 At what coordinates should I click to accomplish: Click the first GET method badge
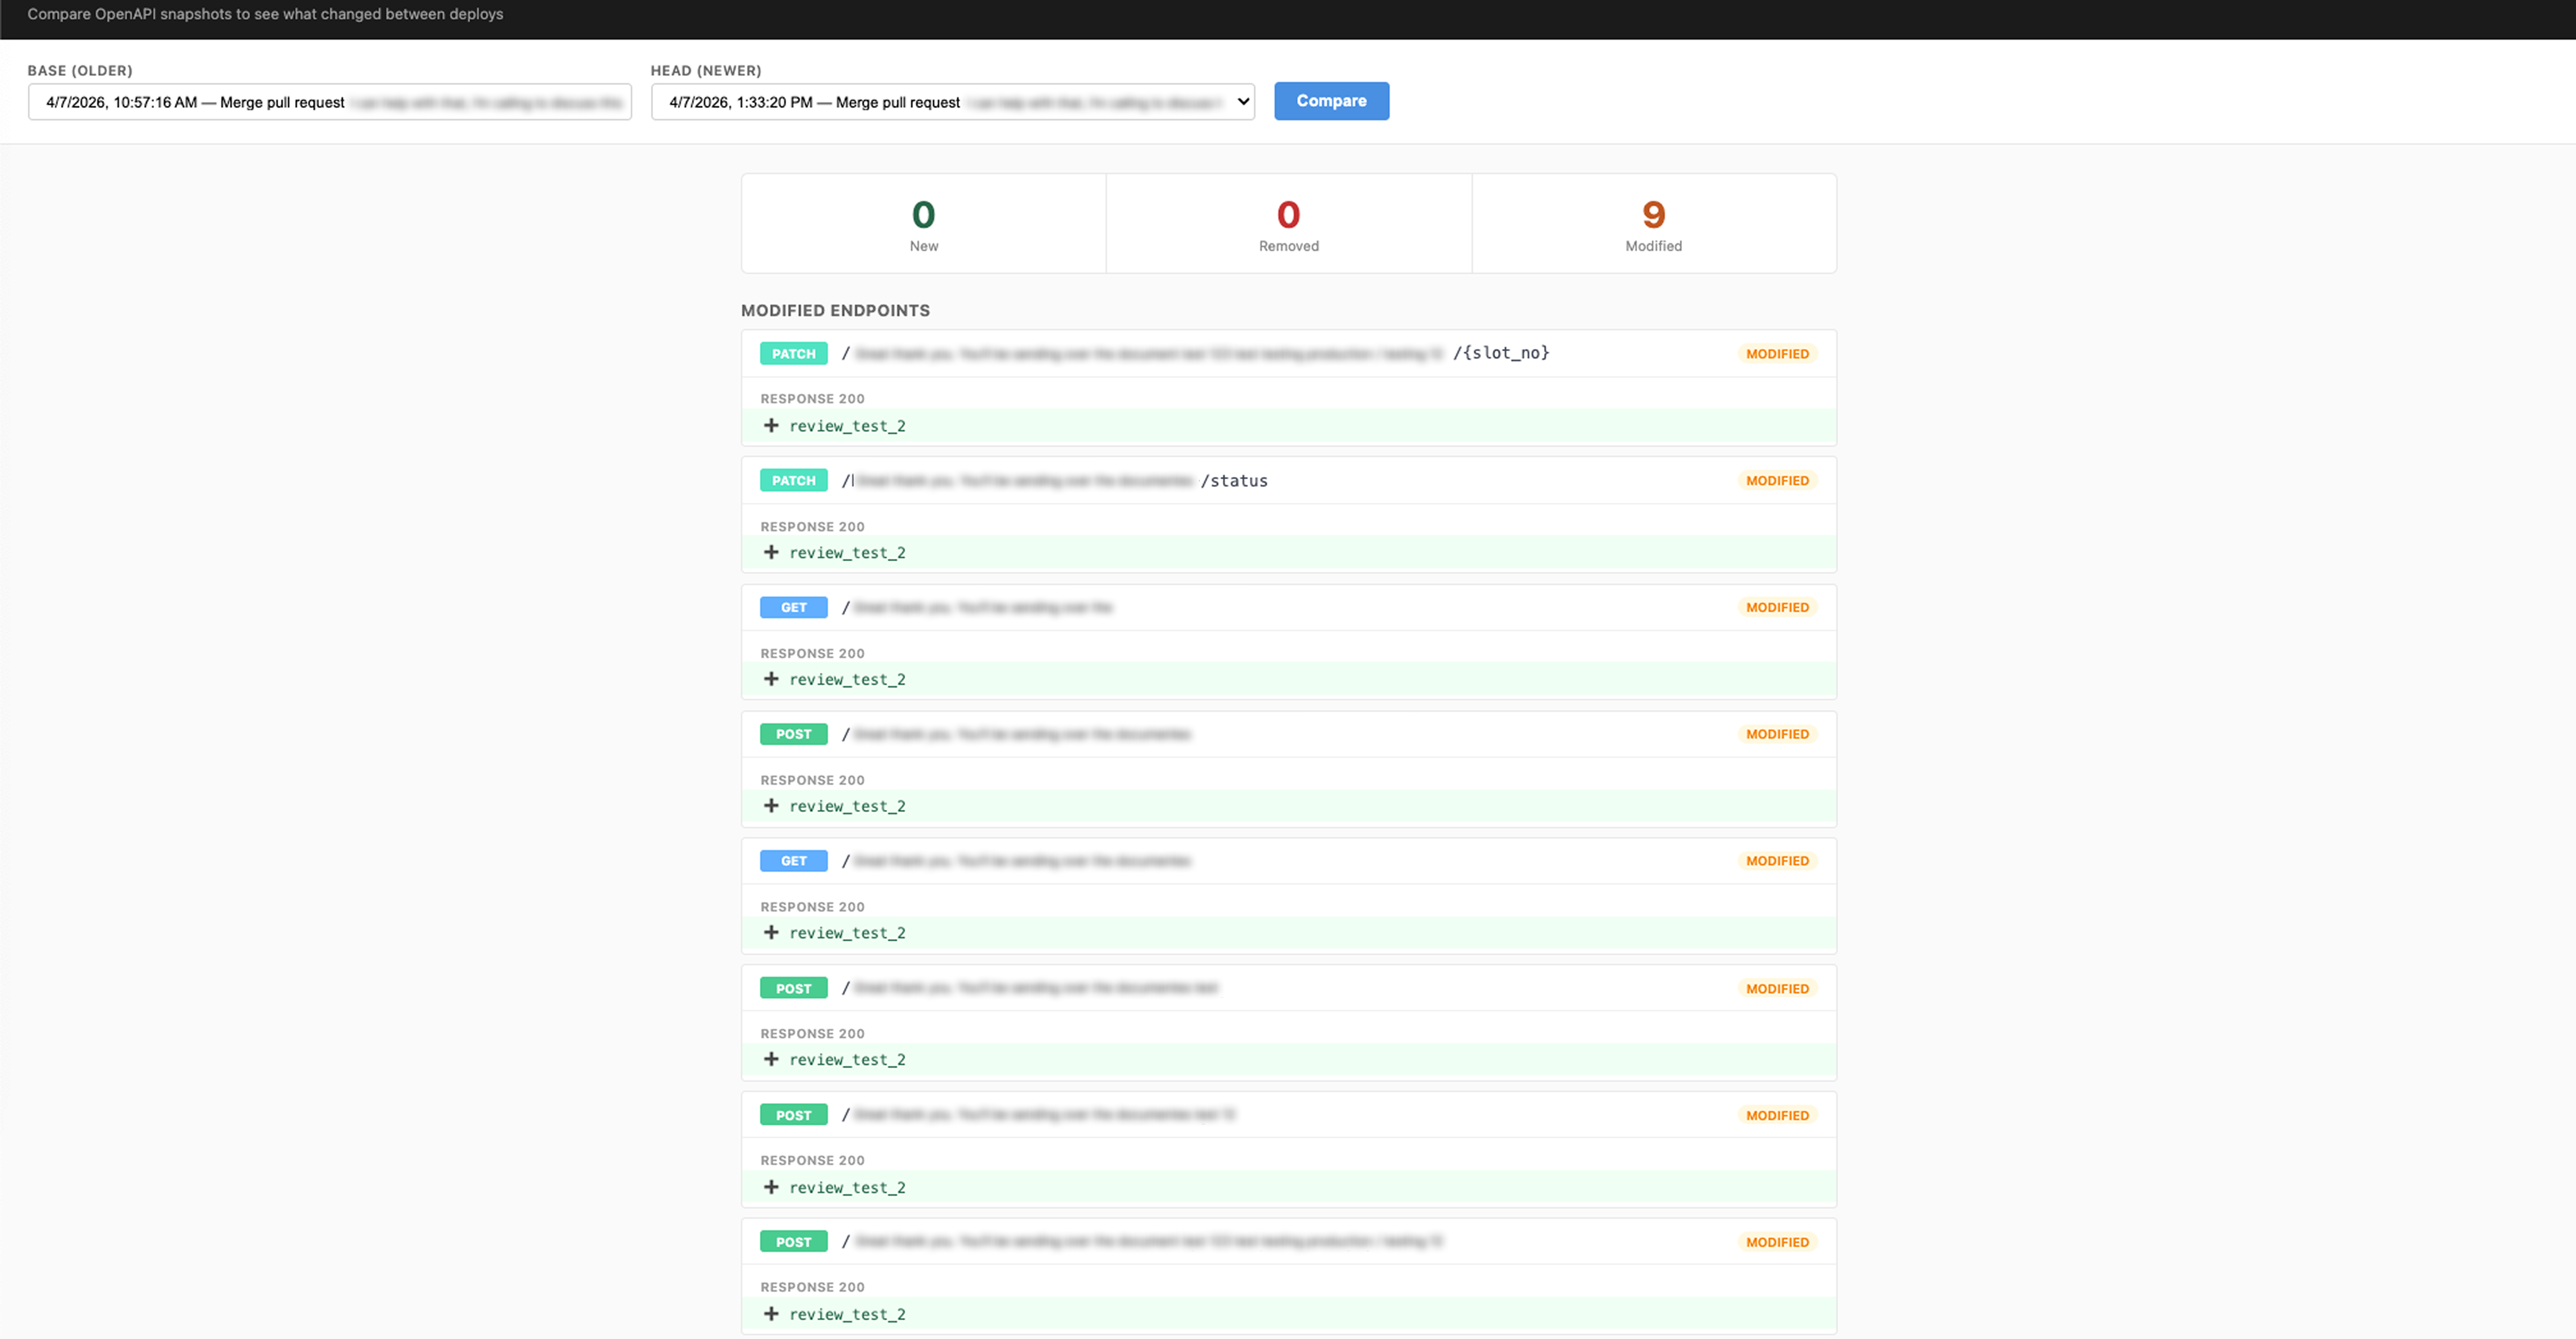click(793, 608)
